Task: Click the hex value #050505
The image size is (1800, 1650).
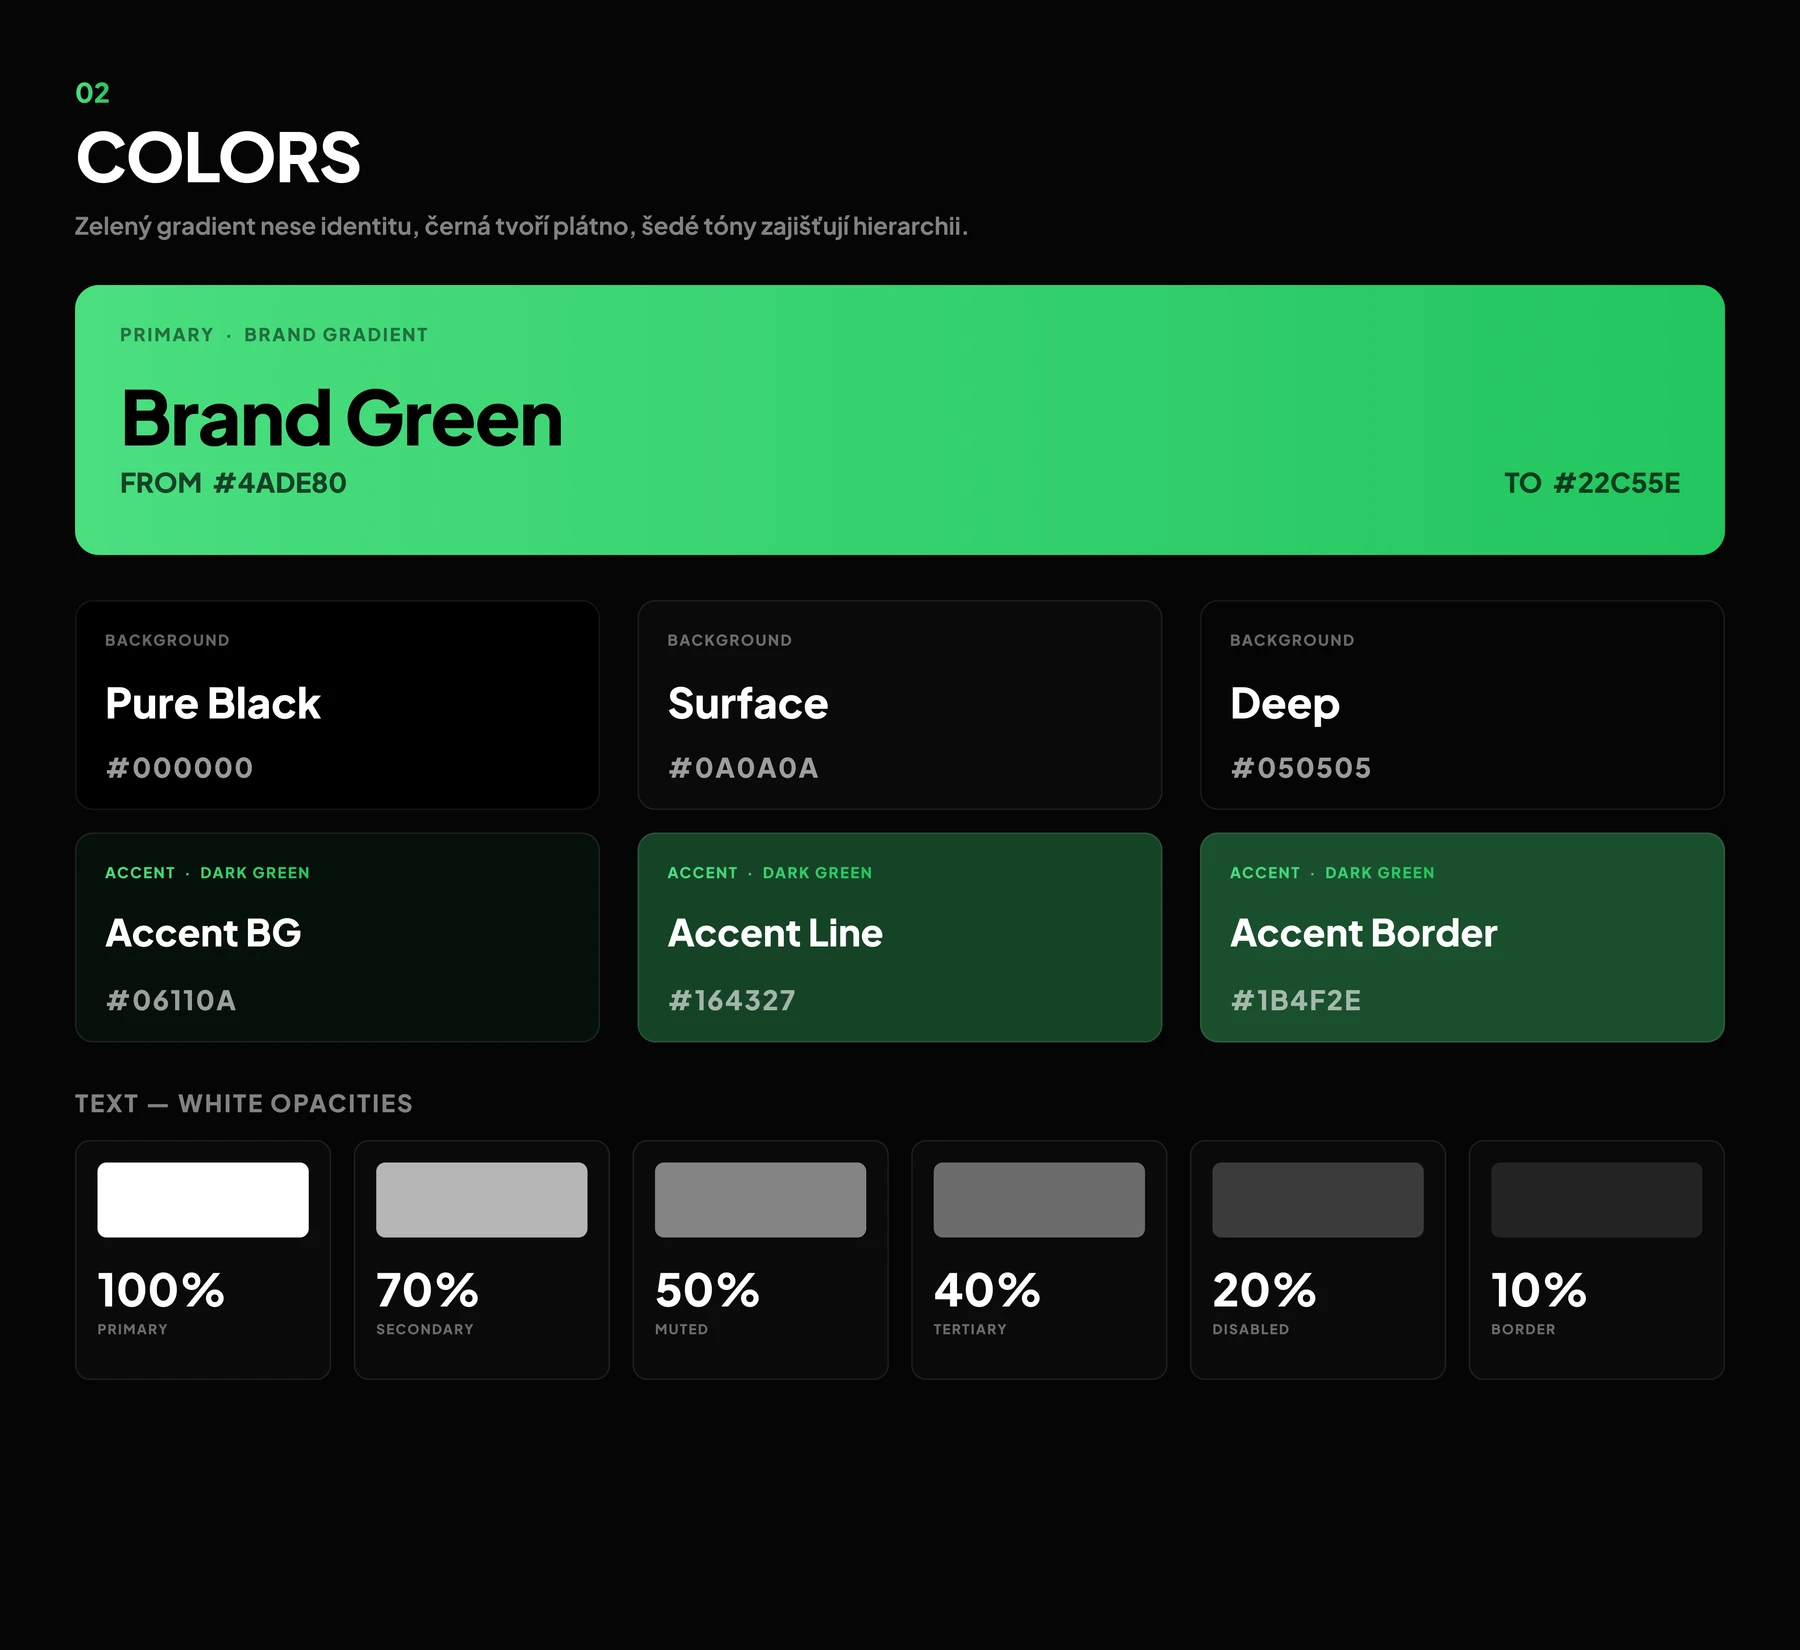Action: 1301,768
